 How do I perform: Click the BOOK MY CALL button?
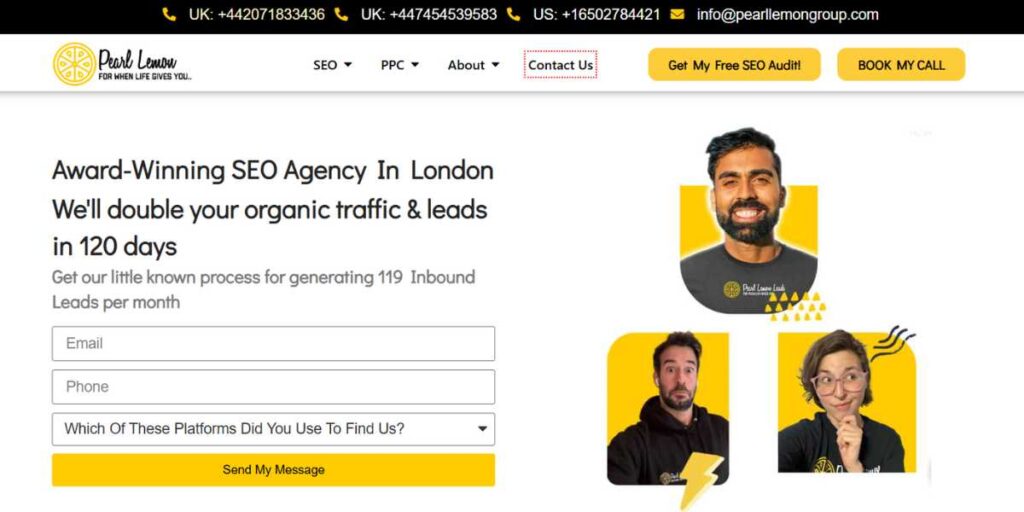pos(901,65)
